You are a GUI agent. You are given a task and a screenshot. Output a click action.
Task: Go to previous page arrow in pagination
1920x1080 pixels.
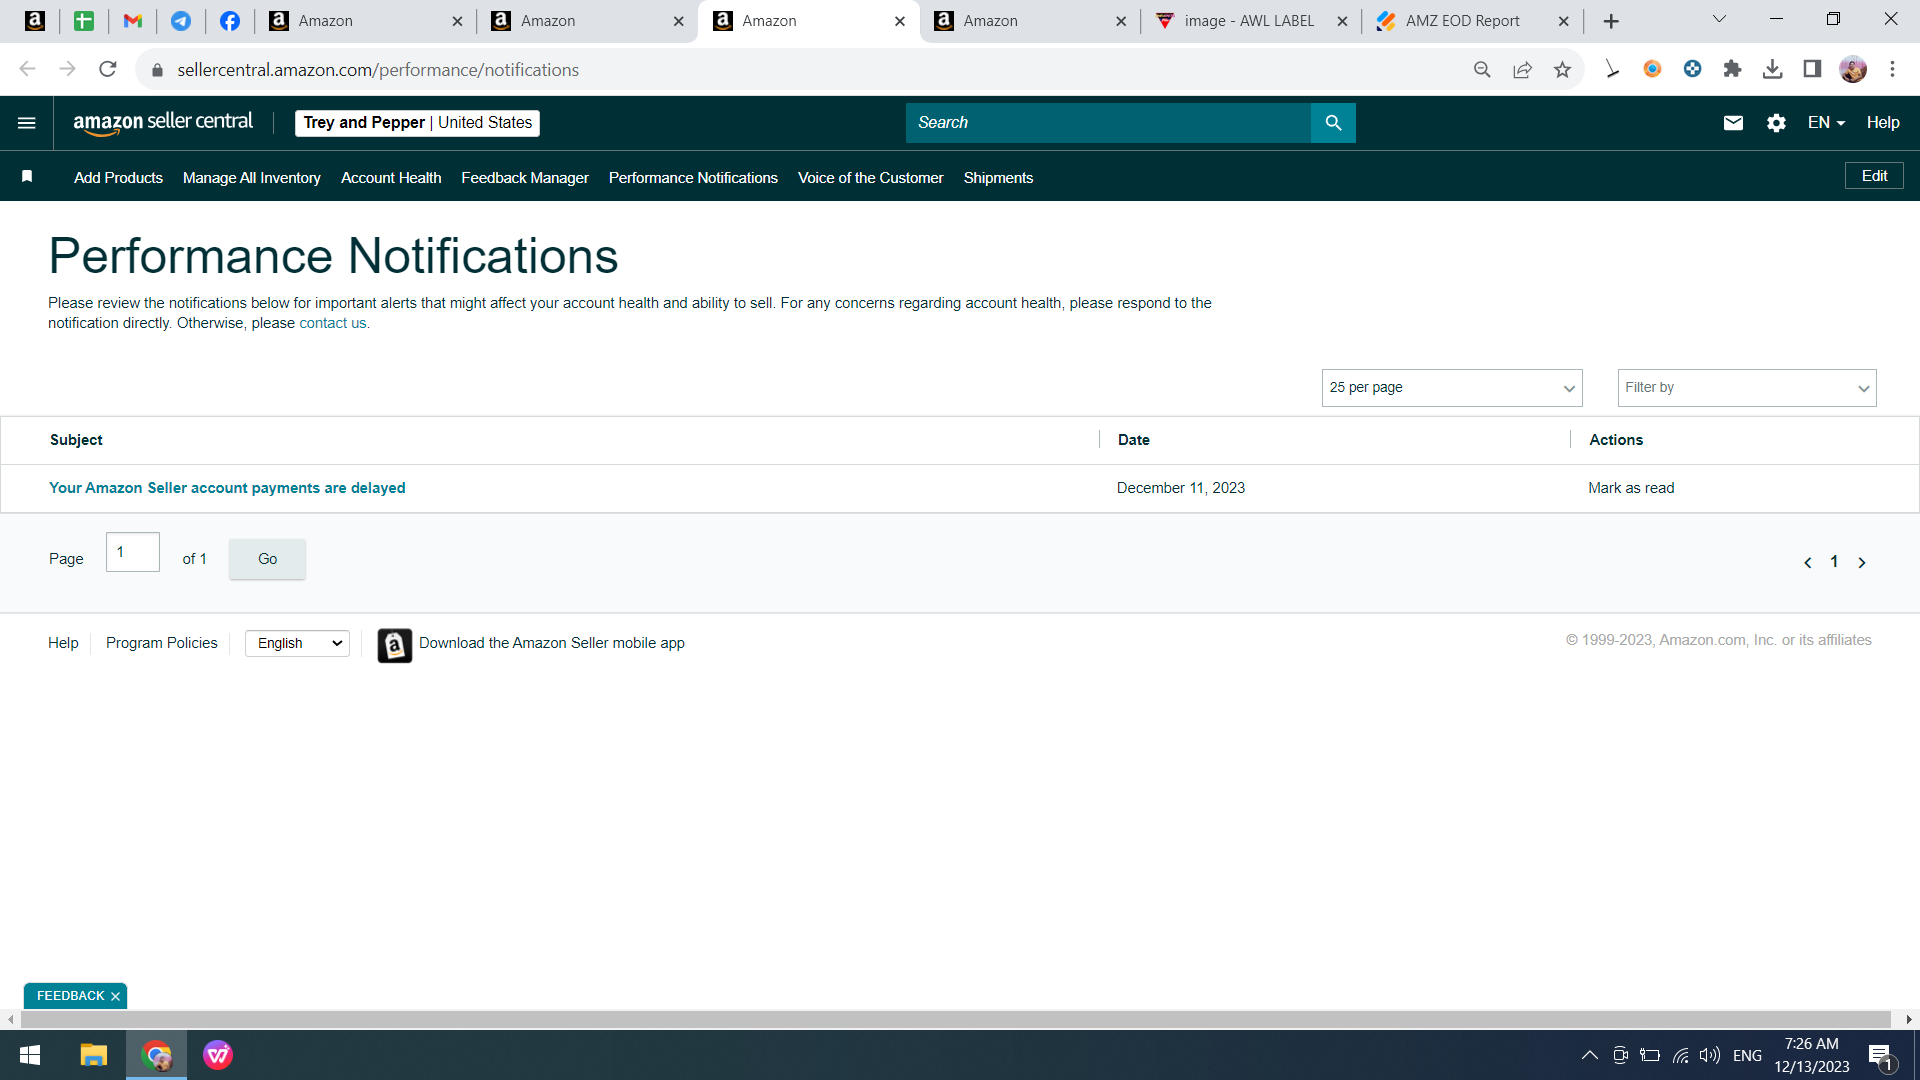1807,563
